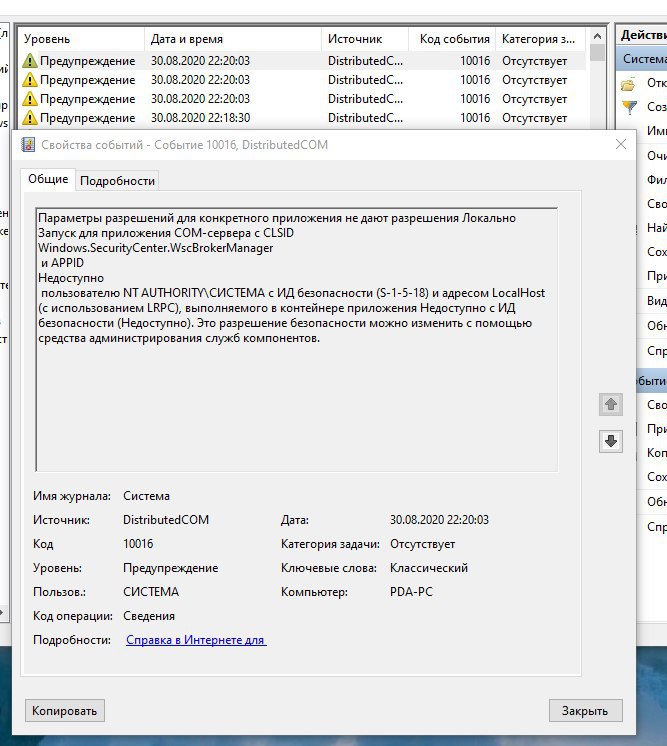Viewport: 667px width, 746px height.
Task: Click the Закрыть button
Action: click(585, 711)
